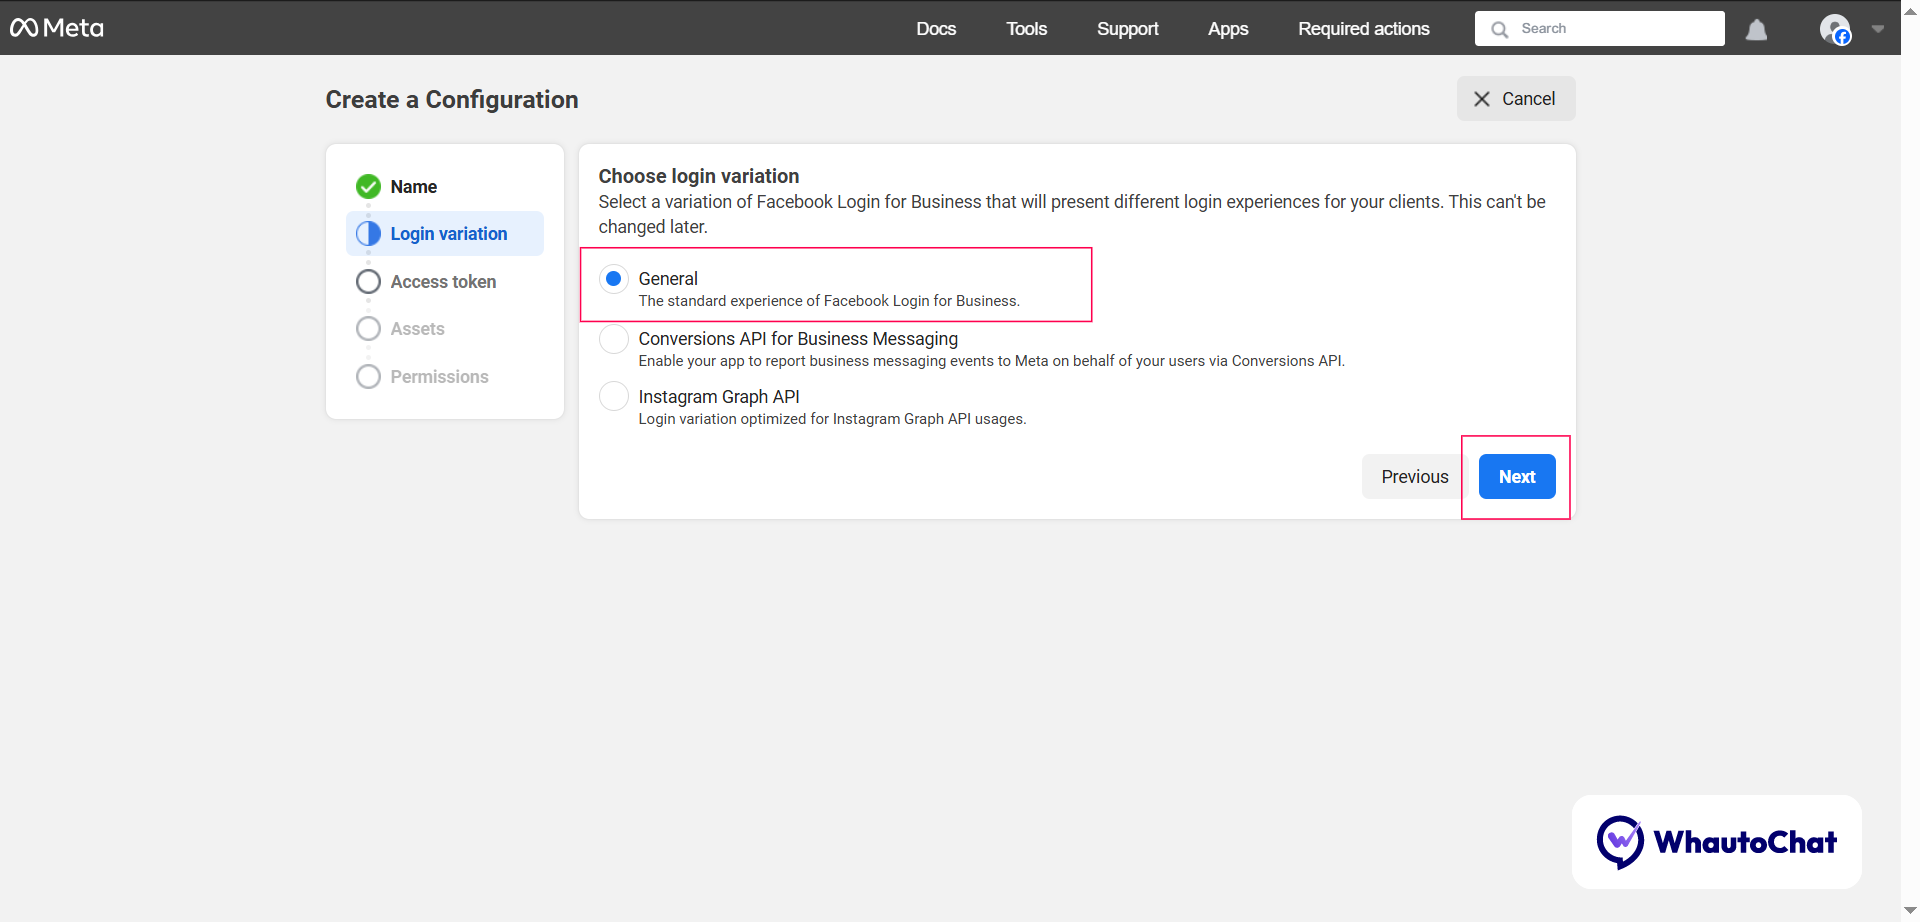Click the Previous button
This screenshot has width=1920, height=922.
(x=1413, y=476)
